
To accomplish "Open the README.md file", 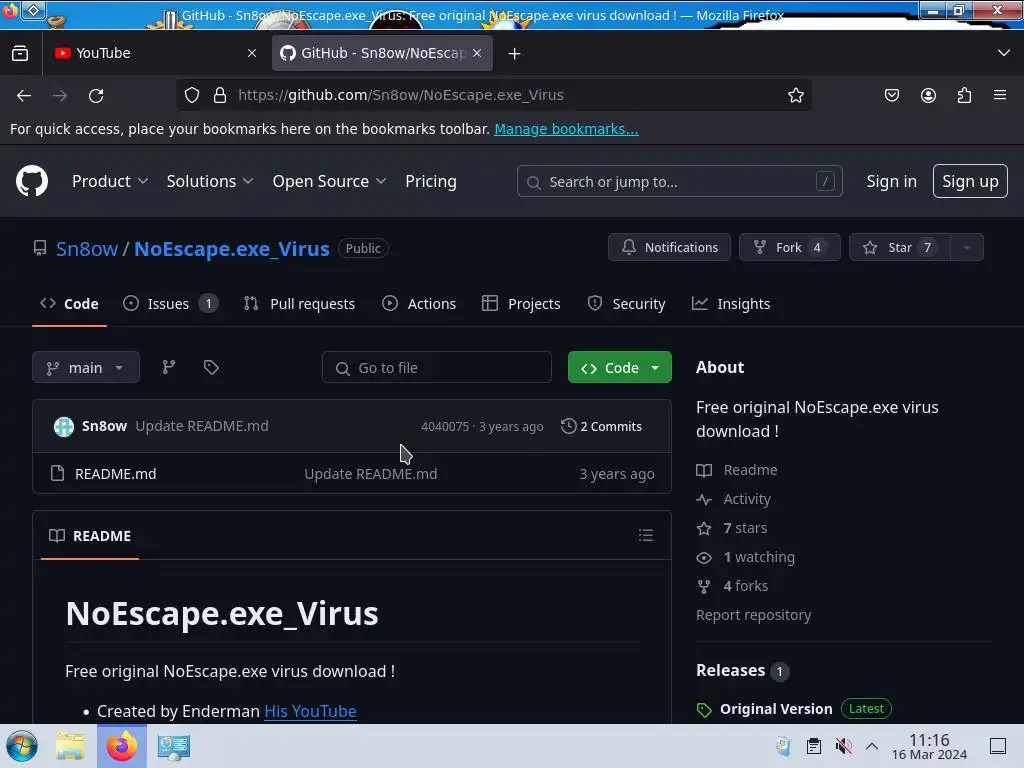I will tap(116, 474).
